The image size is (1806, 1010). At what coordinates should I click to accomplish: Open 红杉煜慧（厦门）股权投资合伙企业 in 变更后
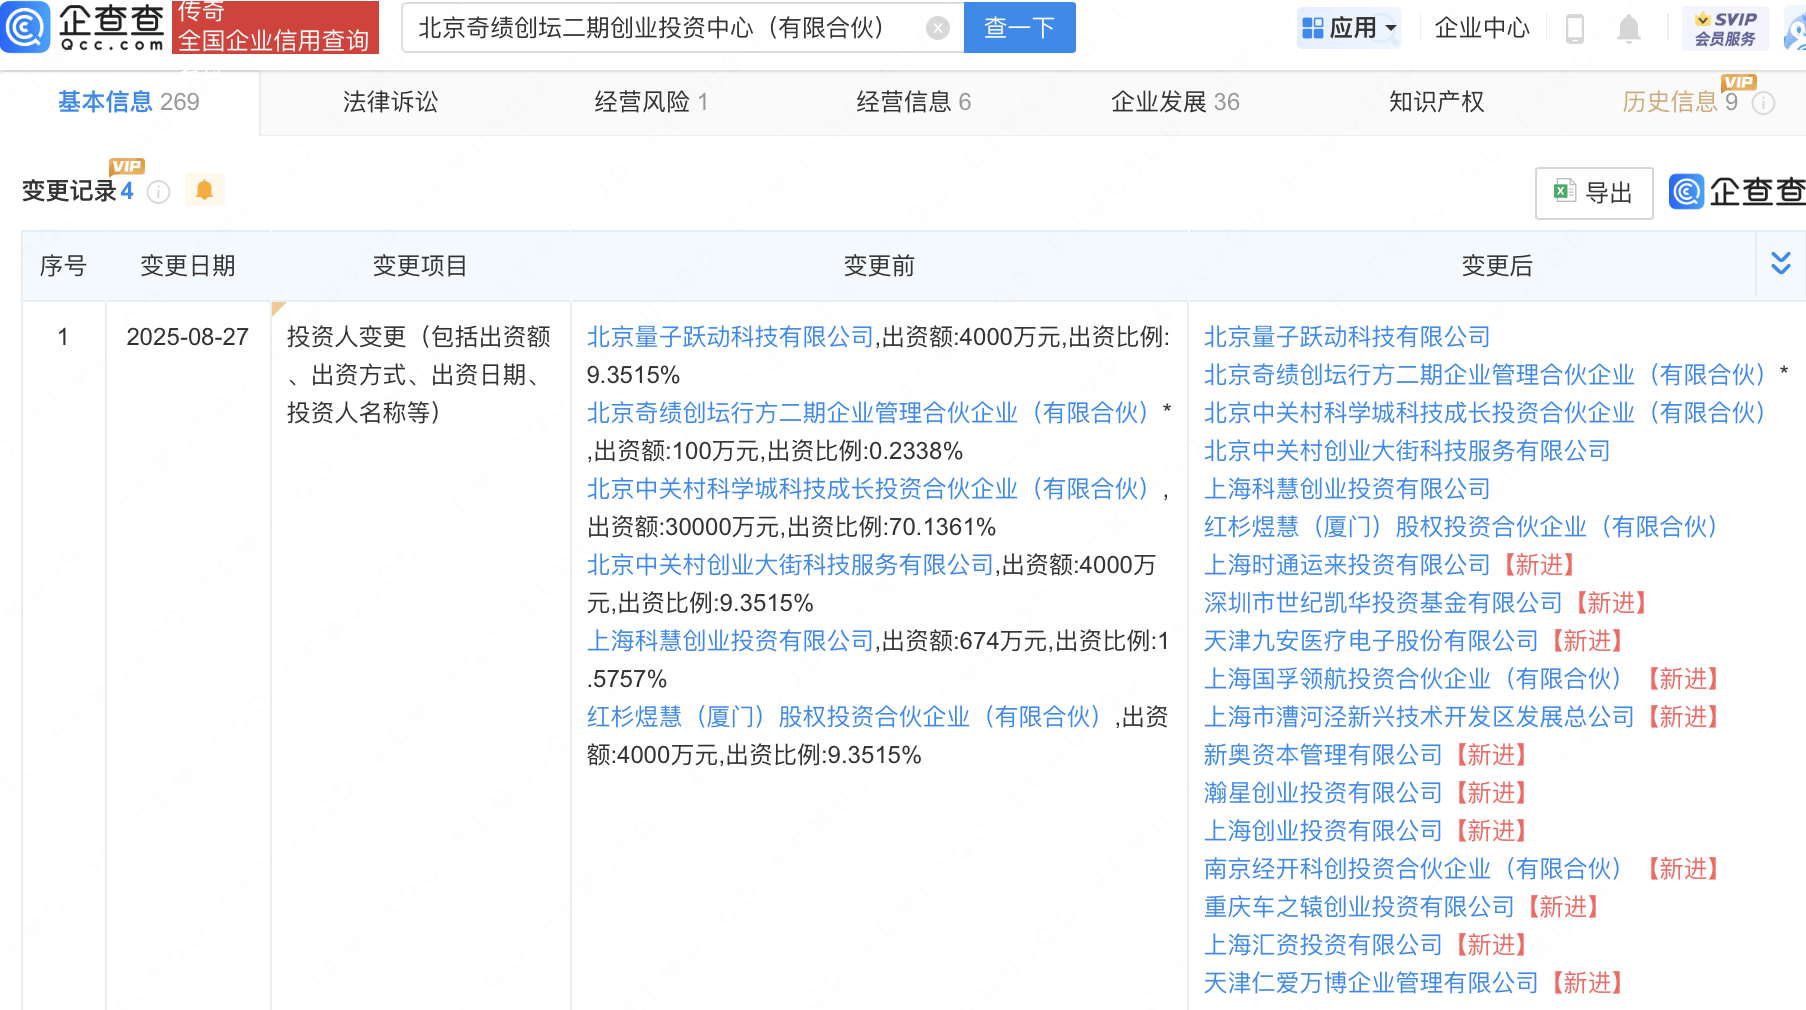click(x=1460, y=527)
